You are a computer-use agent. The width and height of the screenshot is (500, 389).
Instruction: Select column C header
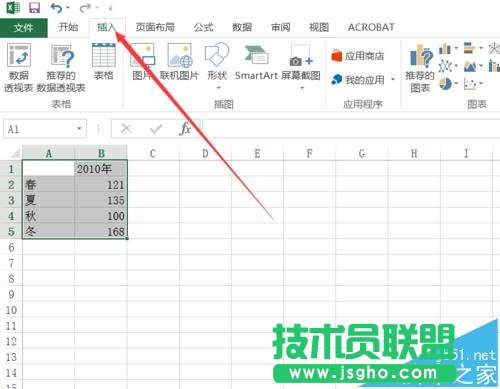tap(153, 153)
